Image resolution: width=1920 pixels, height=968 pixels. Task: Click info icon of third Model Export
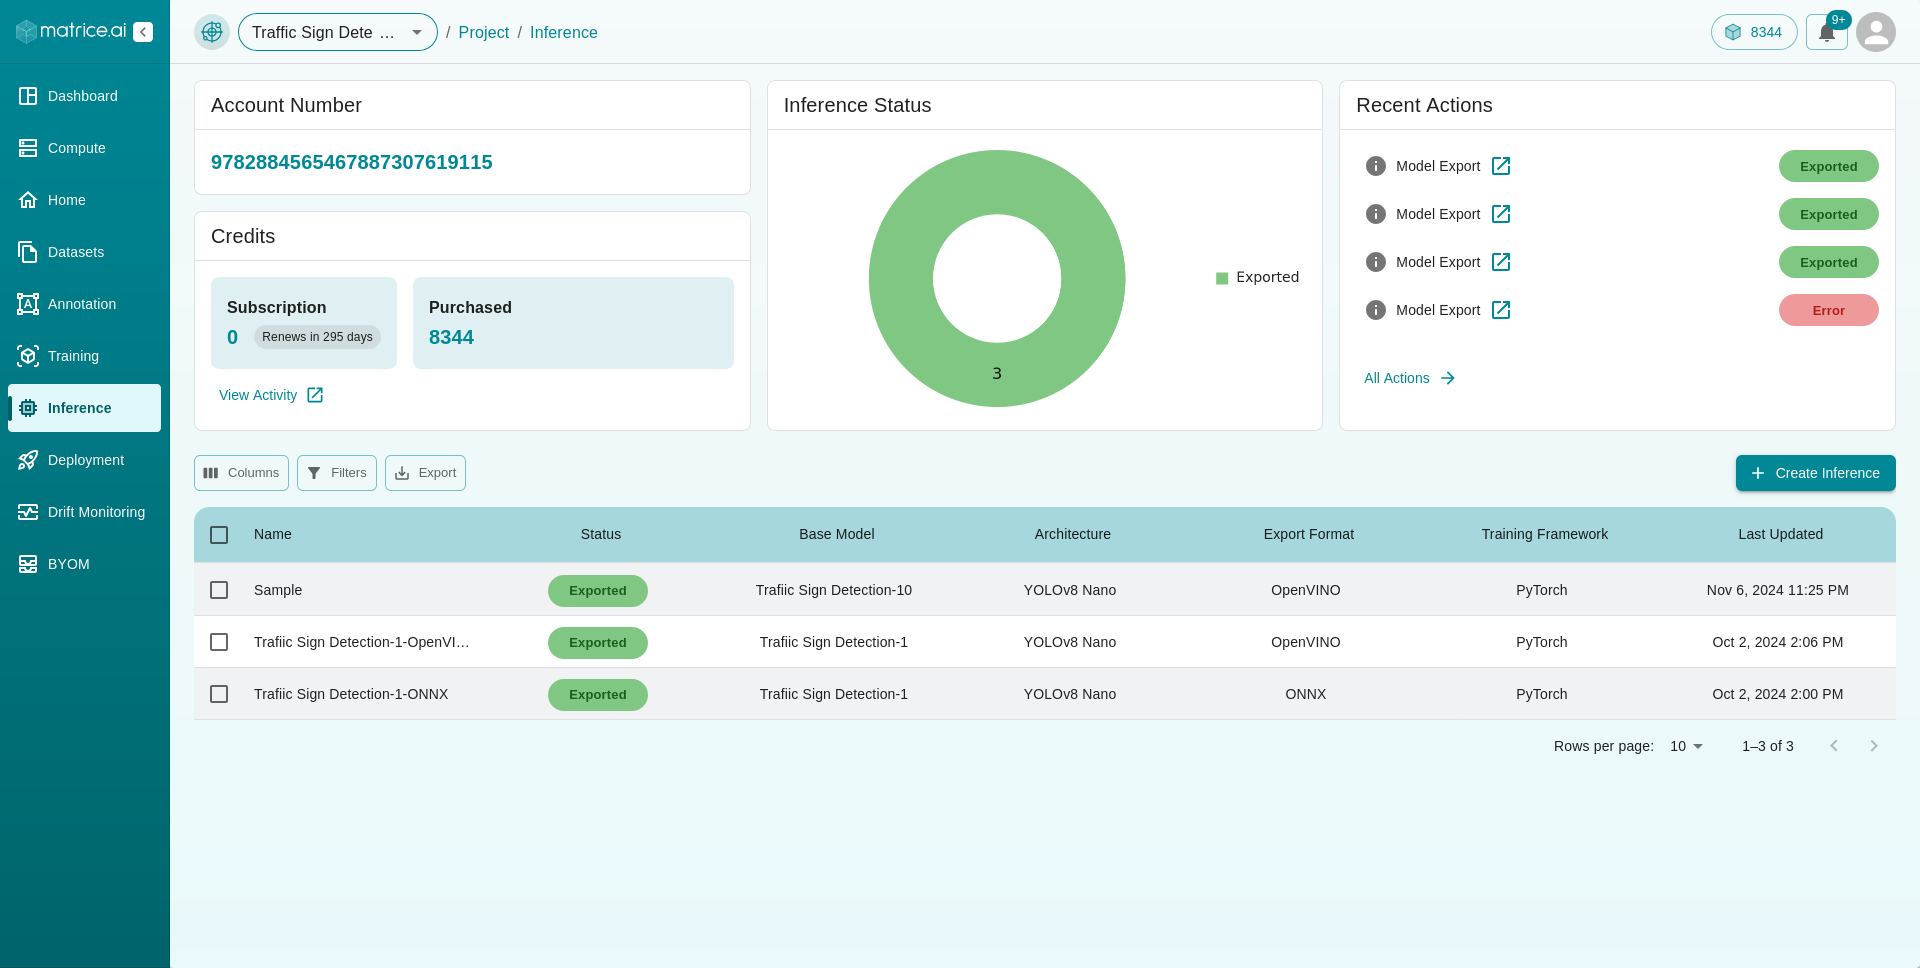tap(1376, 262)
